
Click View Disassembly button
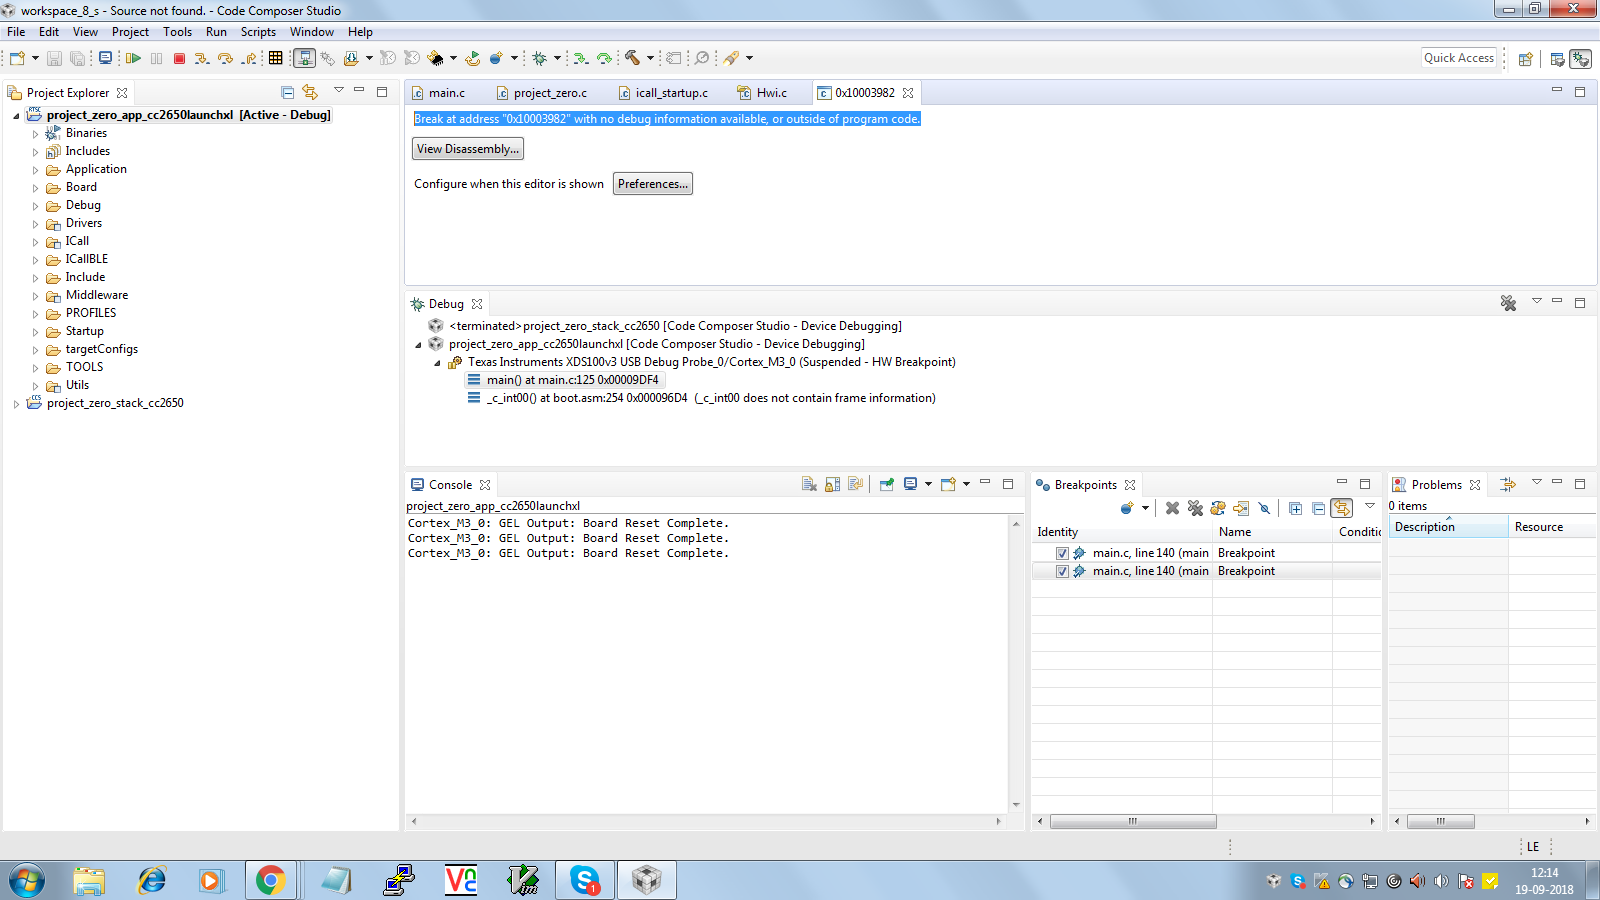coord(468,149)
